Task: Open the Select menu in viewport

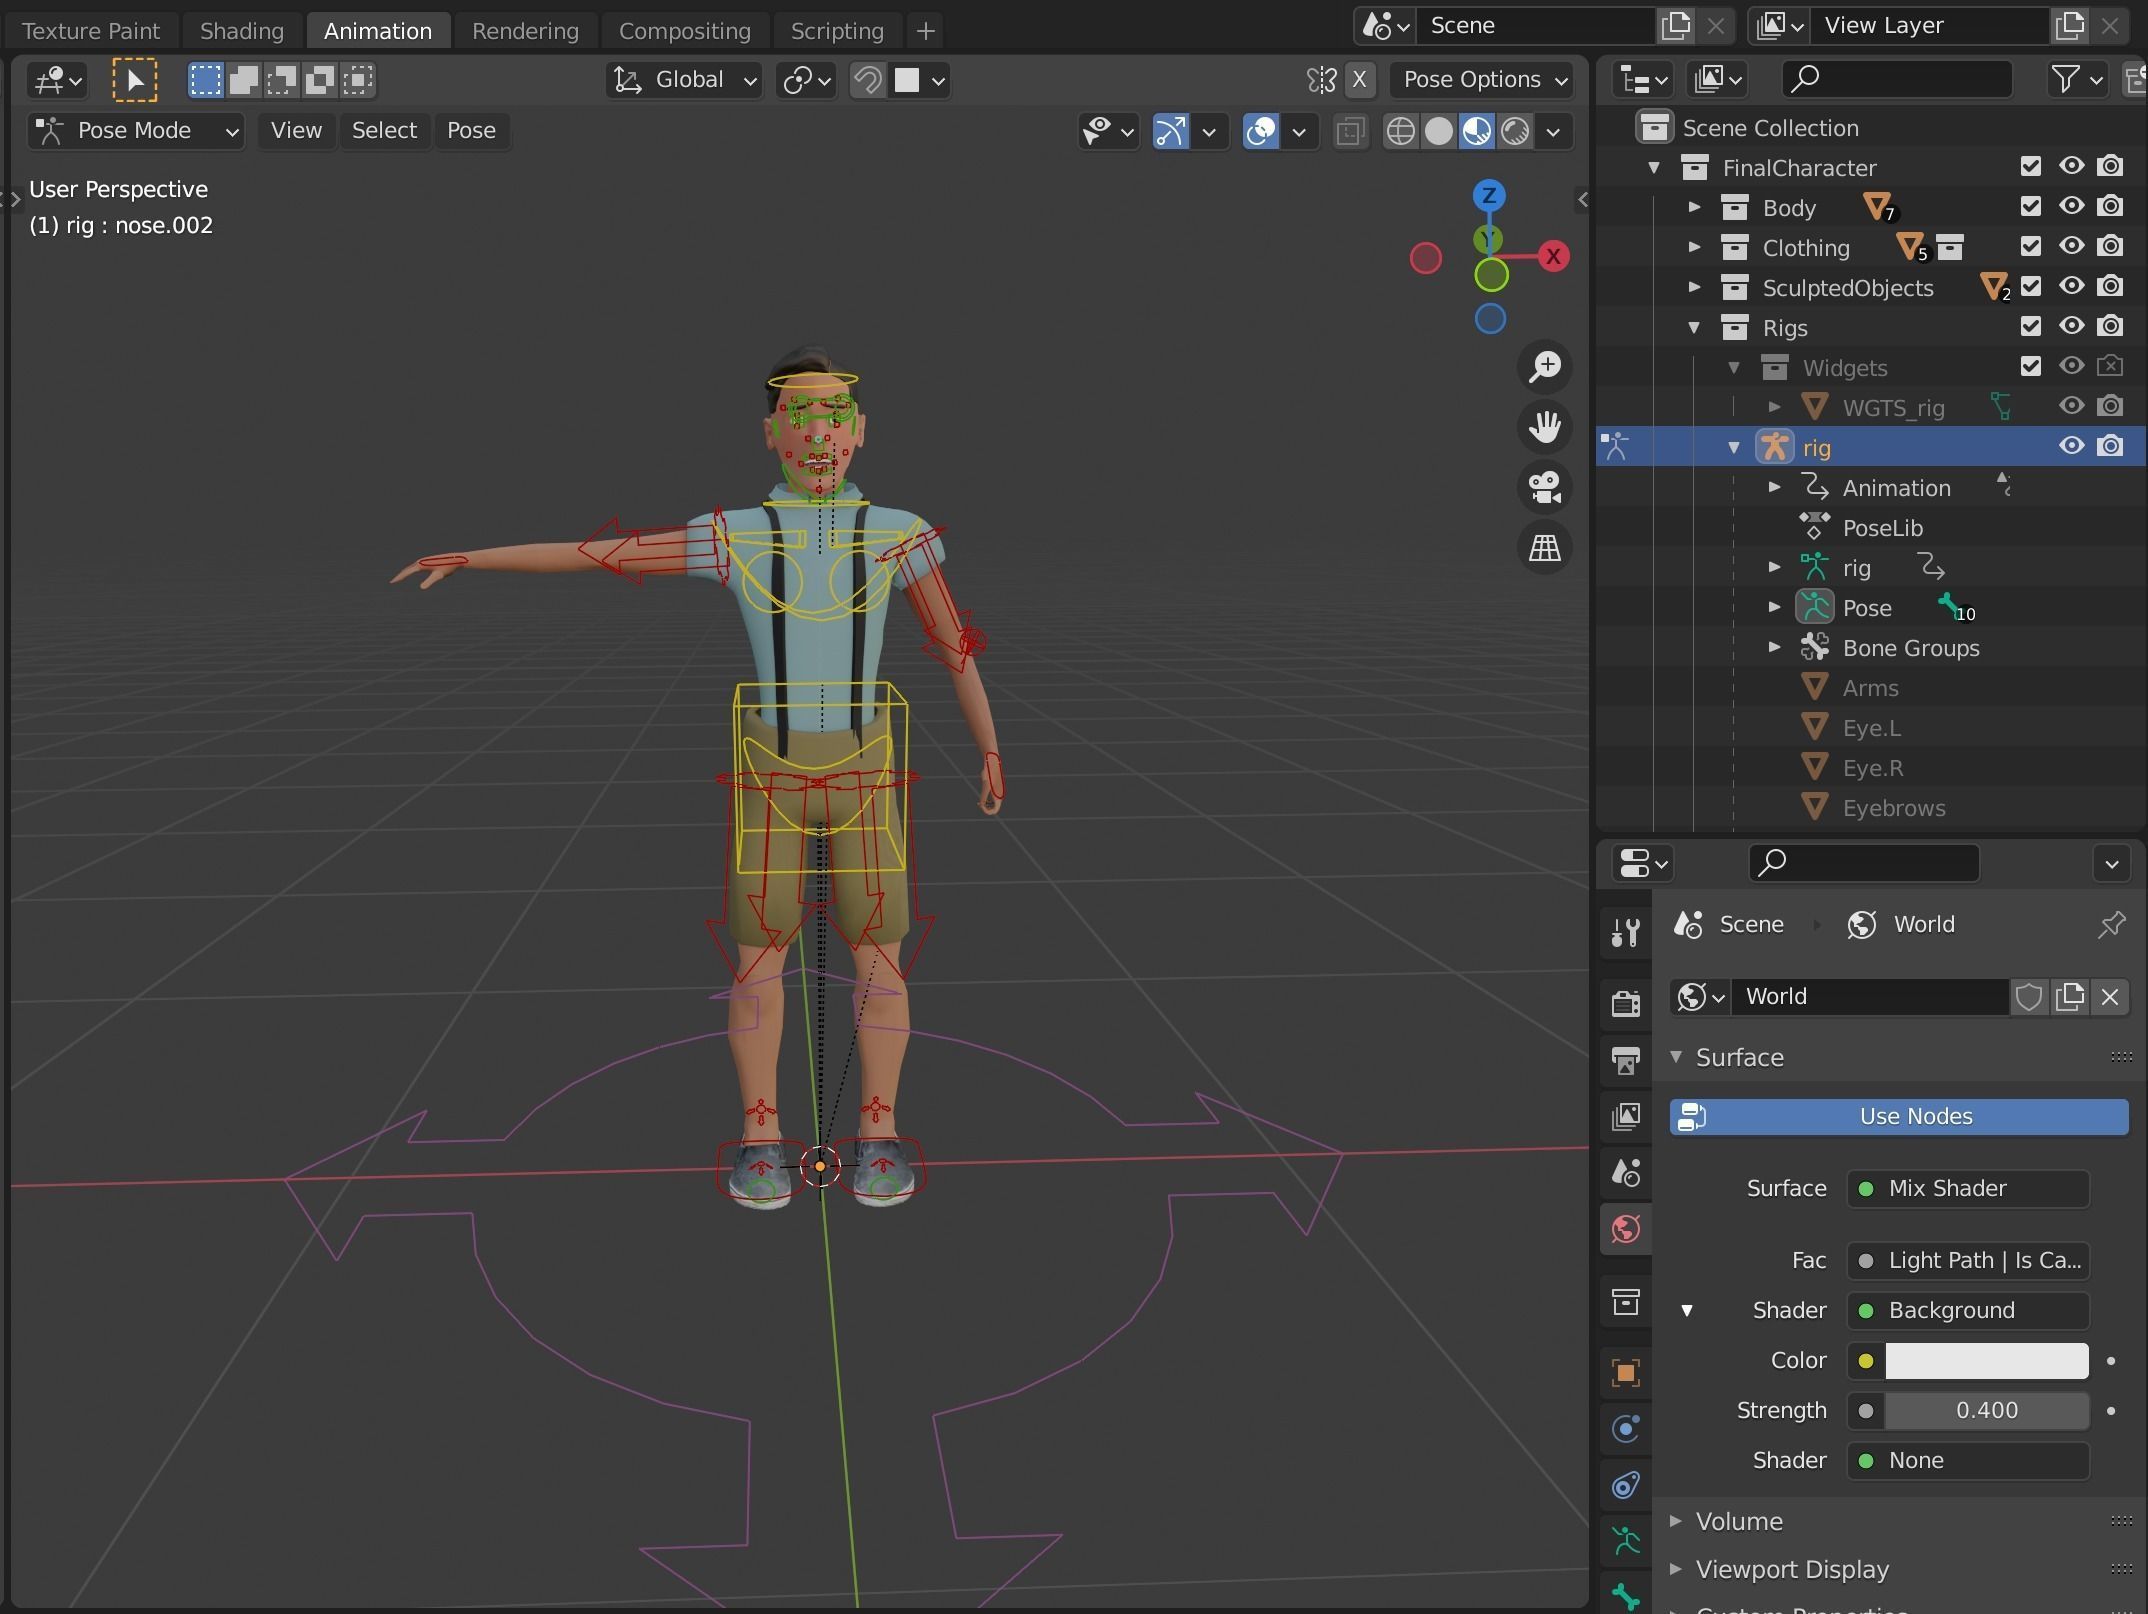Action: coord(384,131)
